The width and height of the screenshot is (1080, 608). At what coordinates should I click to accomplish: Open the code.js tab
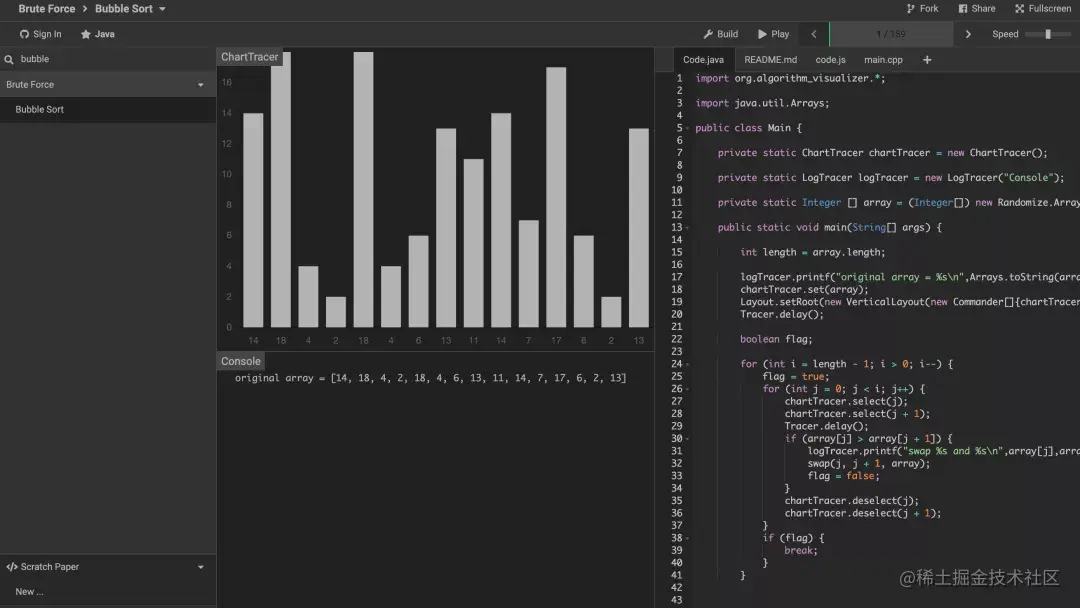click(x=830, y=60)
